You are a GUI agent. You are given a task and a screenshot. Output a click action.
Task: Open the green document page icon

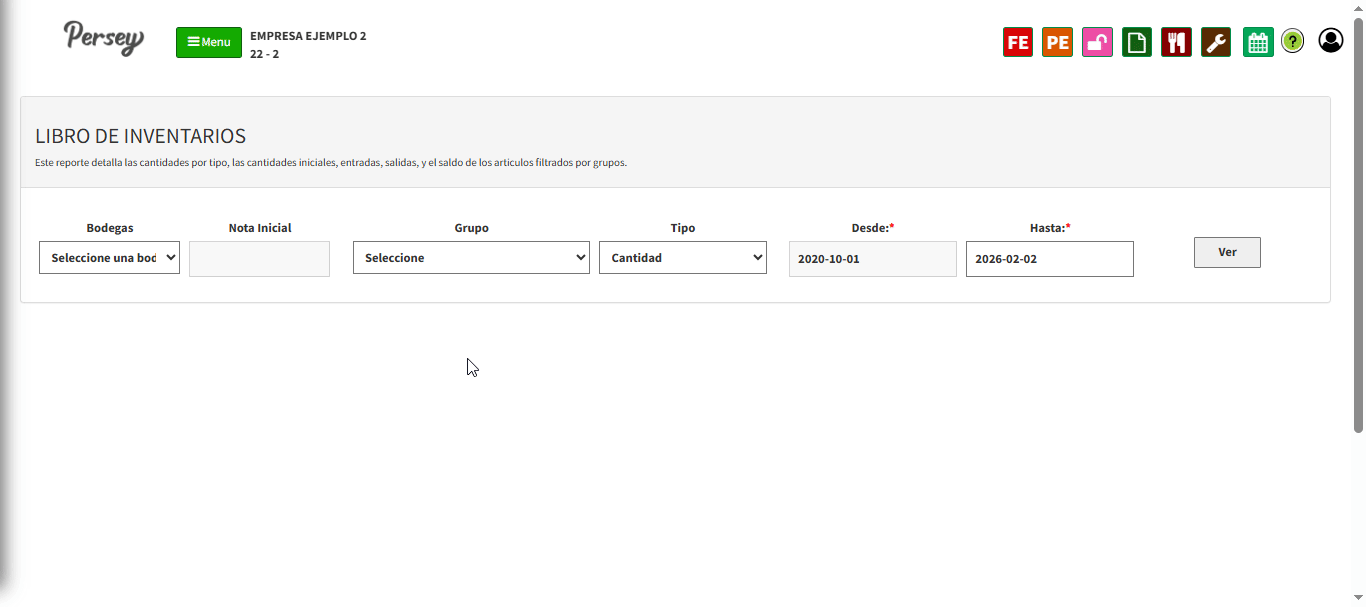click(x=1136, y=42)
